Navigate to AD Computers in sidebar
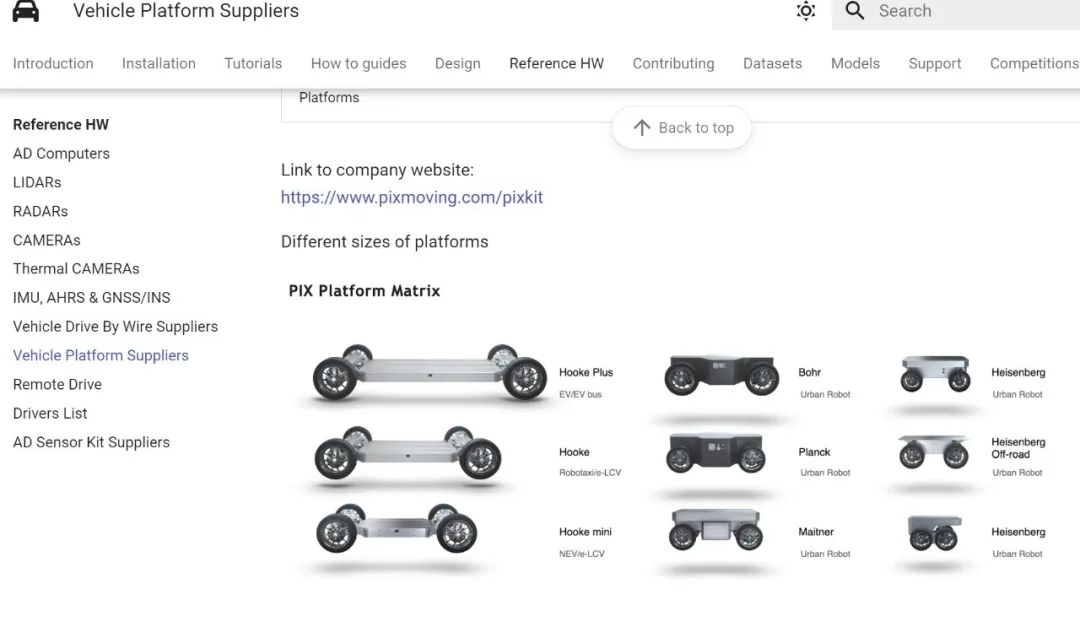1080x622 pixels. click(61, 153)
